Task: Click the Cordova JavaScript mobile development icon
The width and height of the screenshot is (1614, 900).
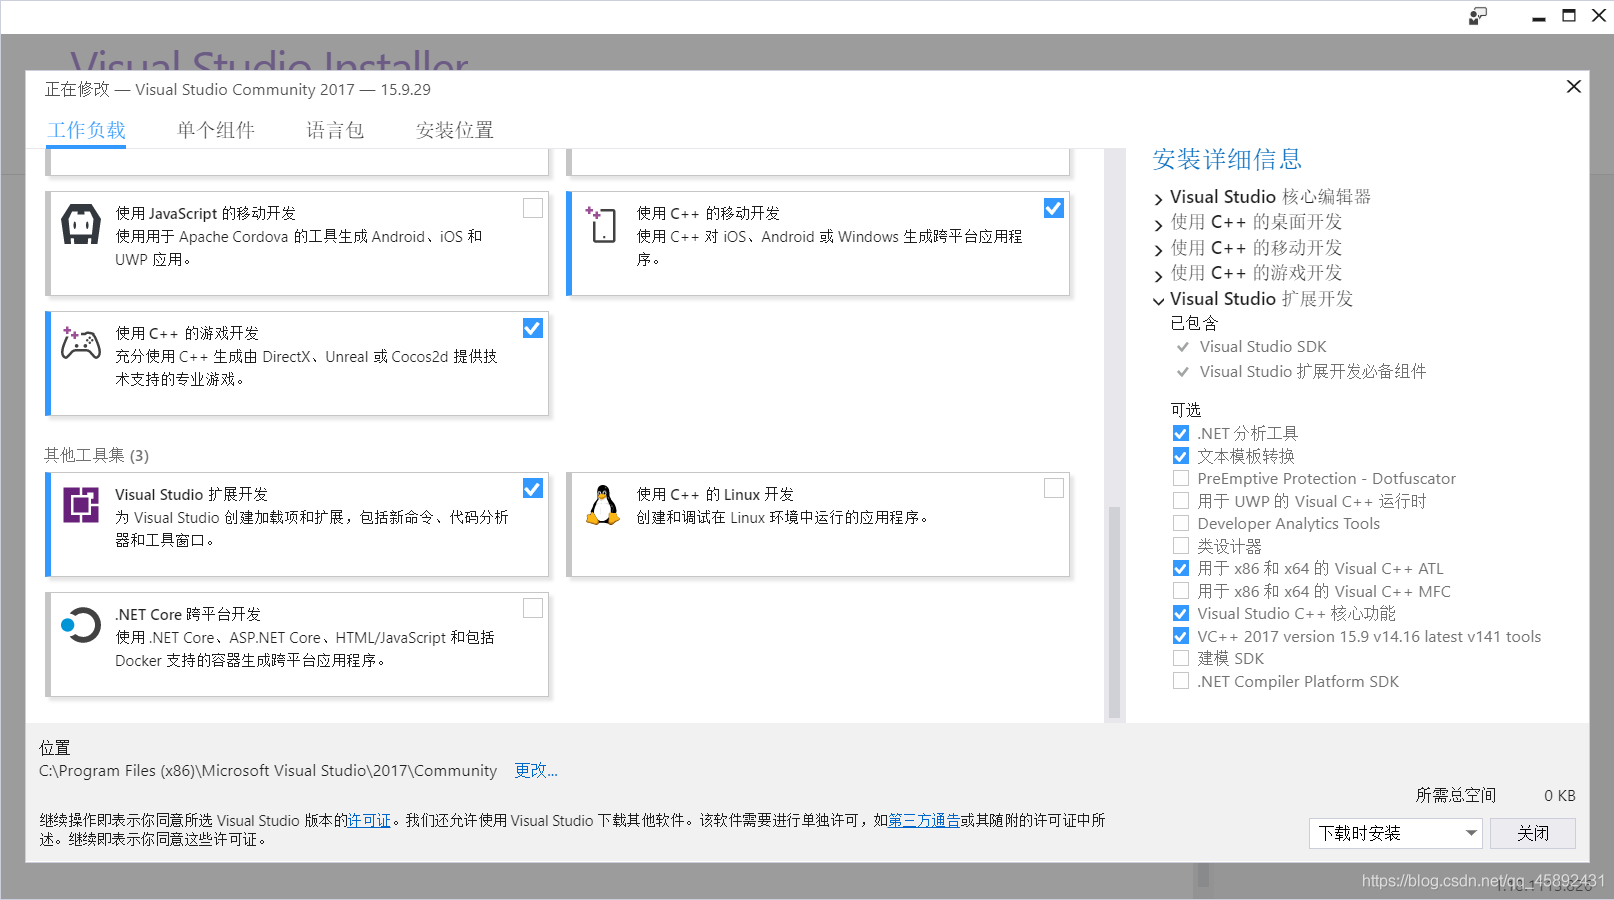Action: [81, 224]
